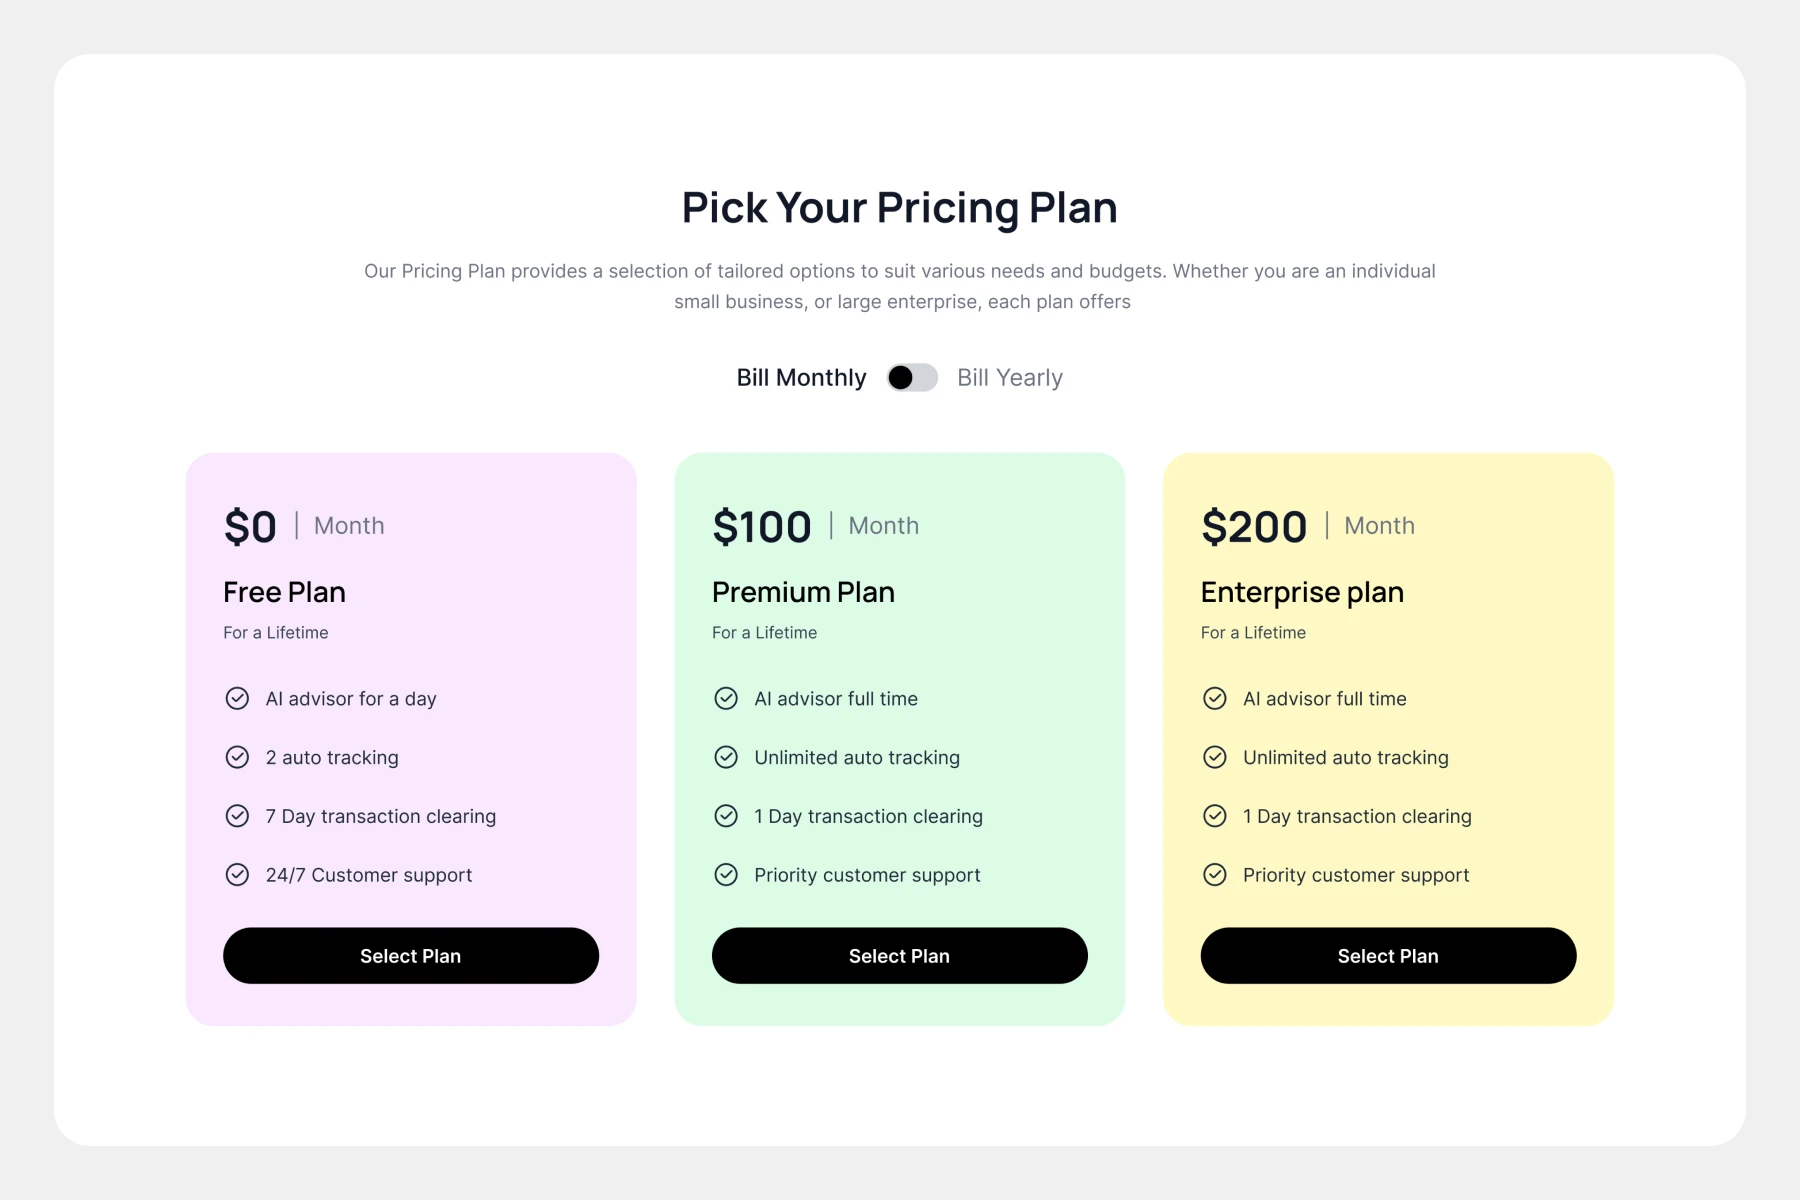1800x1200 pixels.
Task: Click checkmark beside 7 Day transaction clearing
Action: pos(237,816)
